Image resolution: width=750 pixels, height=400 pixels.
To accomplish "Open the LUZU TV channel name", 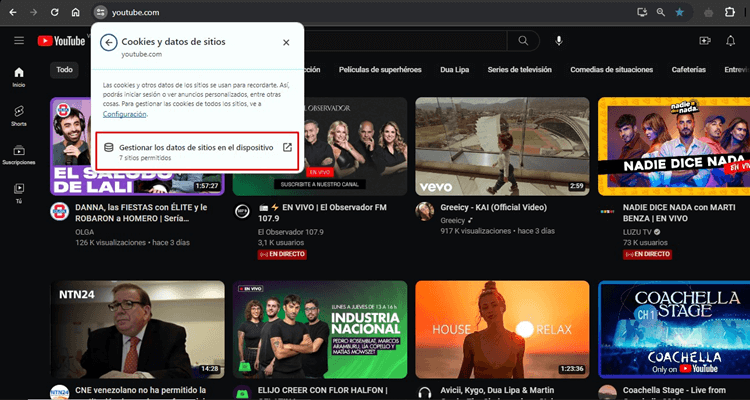I will click(x=638, y=232).
